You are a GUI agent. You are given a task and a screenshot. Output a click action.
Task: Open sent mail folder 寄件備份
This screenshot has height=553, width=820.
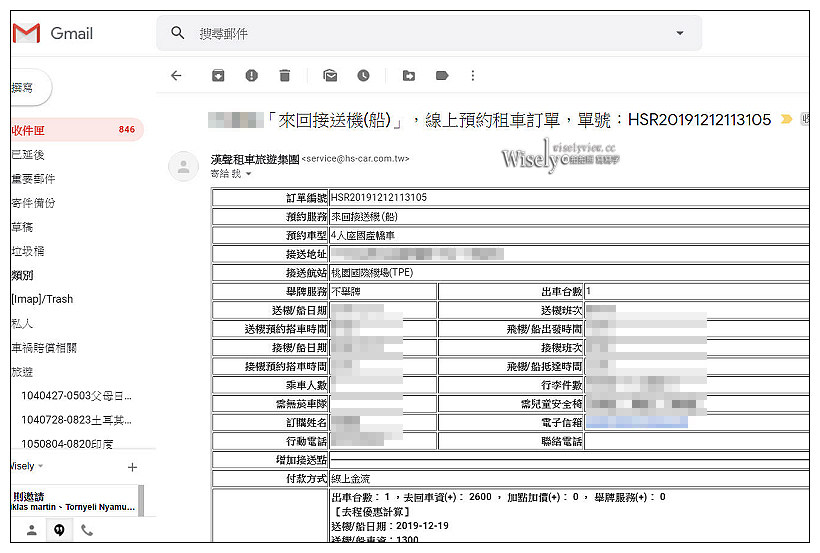[x=33, y=202]
